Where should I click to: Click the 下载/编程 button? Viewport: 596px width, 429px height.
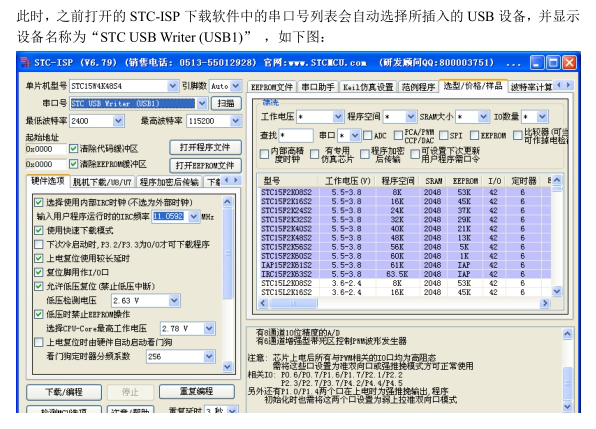pyautogui.click(x=64, y=392)
